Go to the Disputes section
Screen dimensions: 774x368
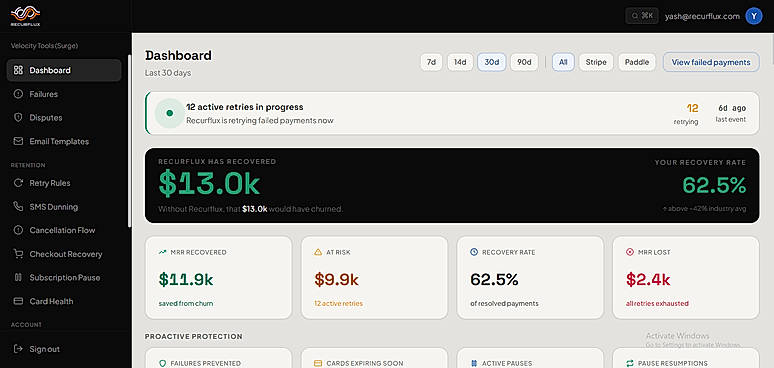pyautogui.click(x=64, y=117)
